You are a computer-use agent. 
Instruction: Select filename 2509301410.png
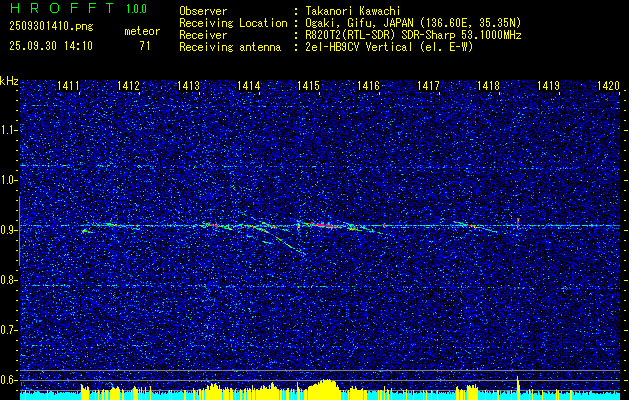pos(51,27)
